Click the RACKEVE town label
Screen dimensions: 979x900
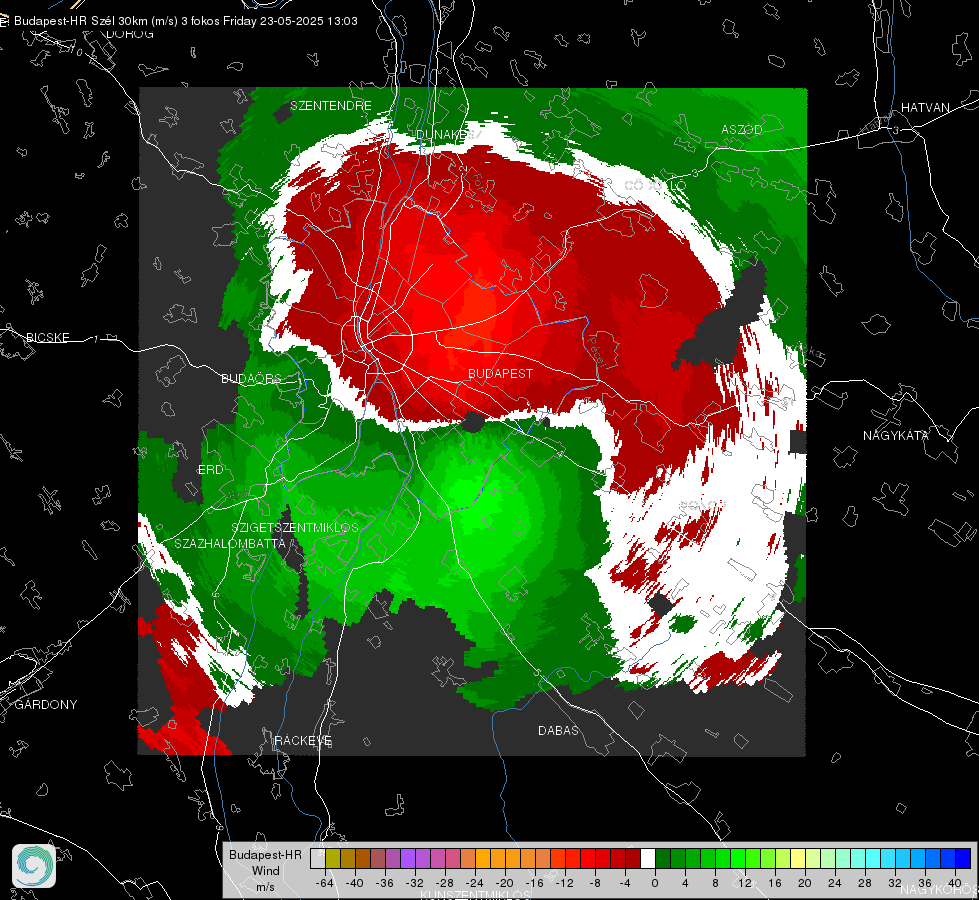303,740
